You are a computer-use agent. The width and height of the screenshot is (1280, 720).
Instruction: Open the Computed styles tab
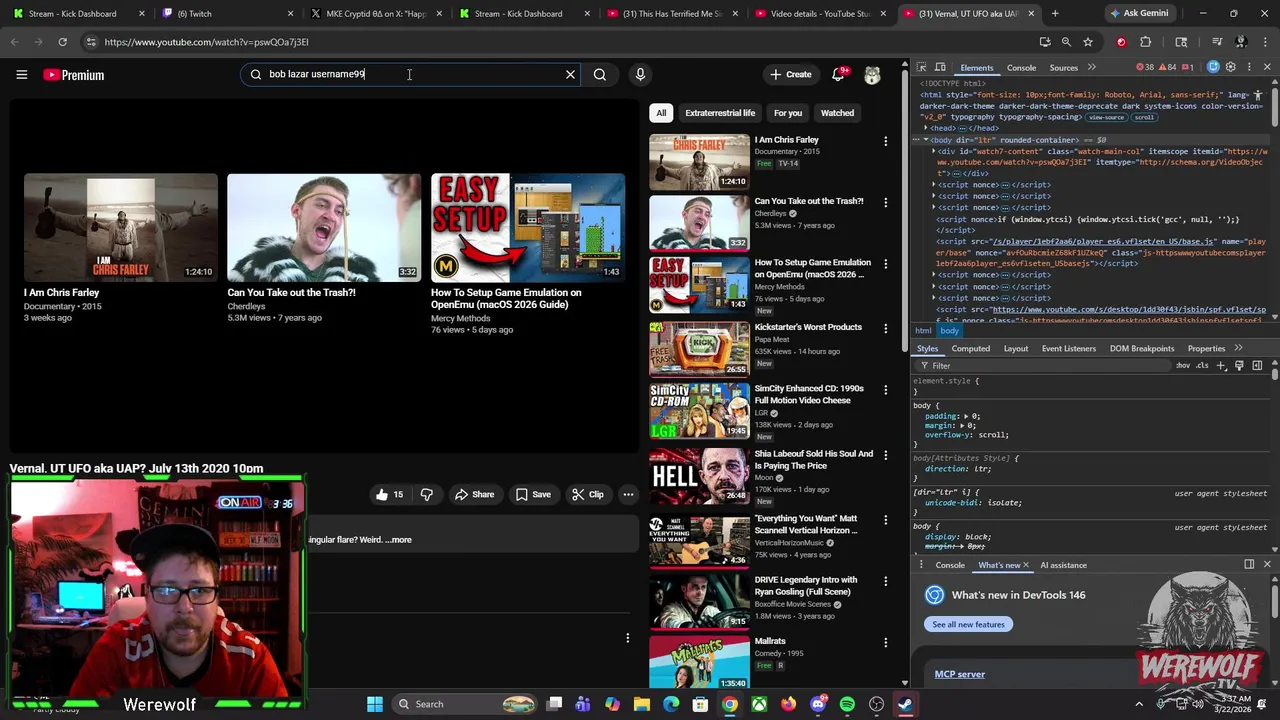tap(970, 348)
